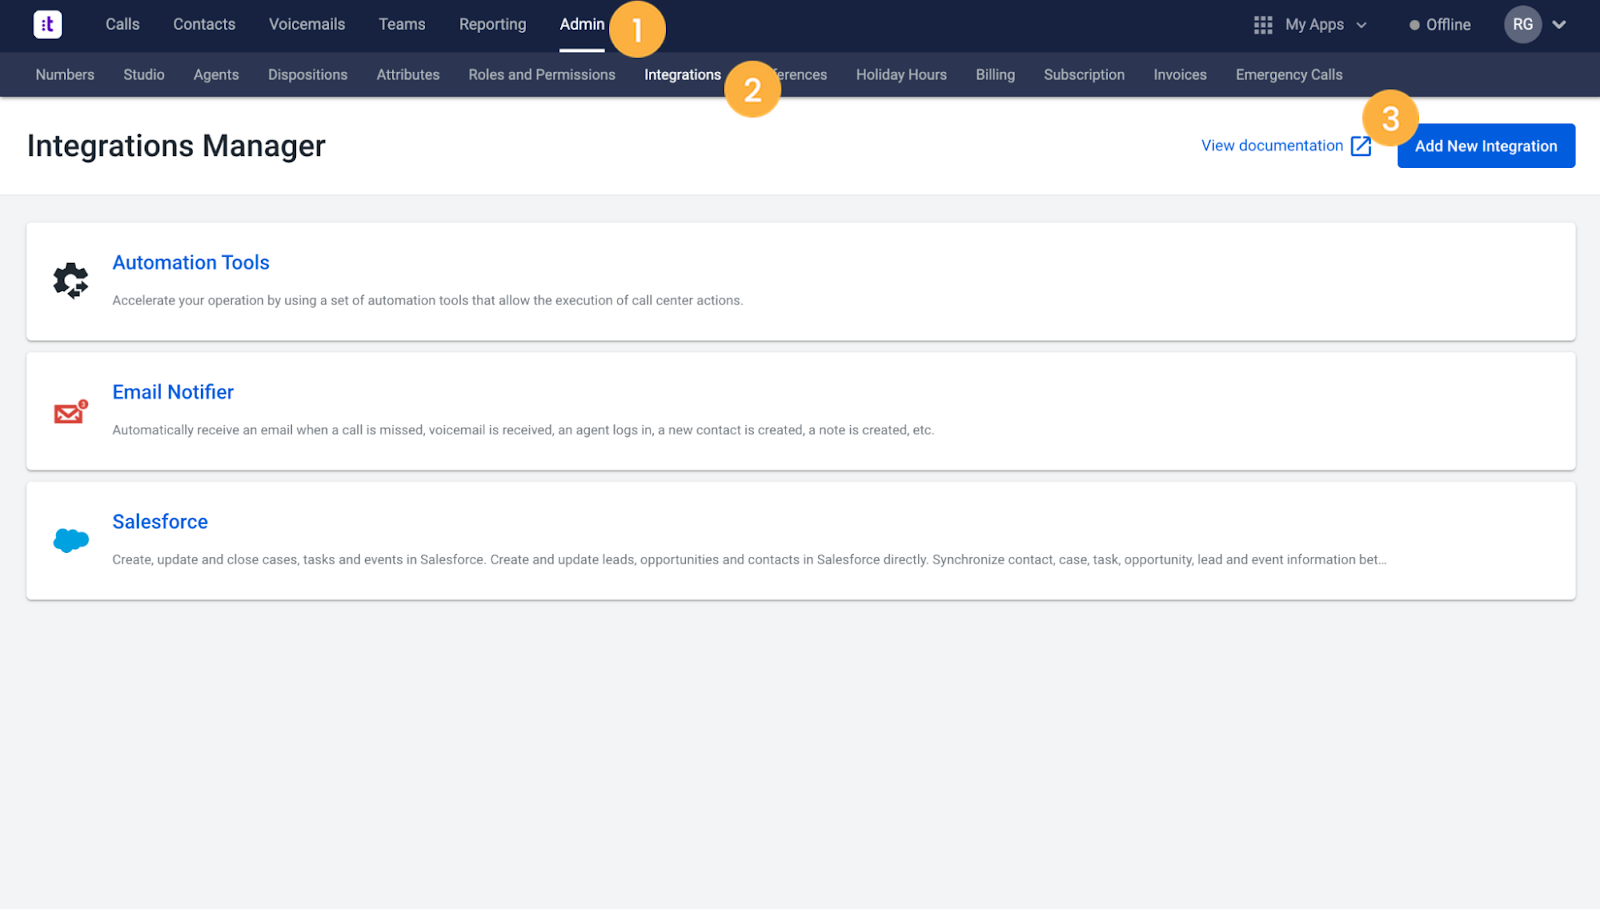Click the external-link icon beside View documentation
This screenshot has height=910, width=1600.
1362,145
